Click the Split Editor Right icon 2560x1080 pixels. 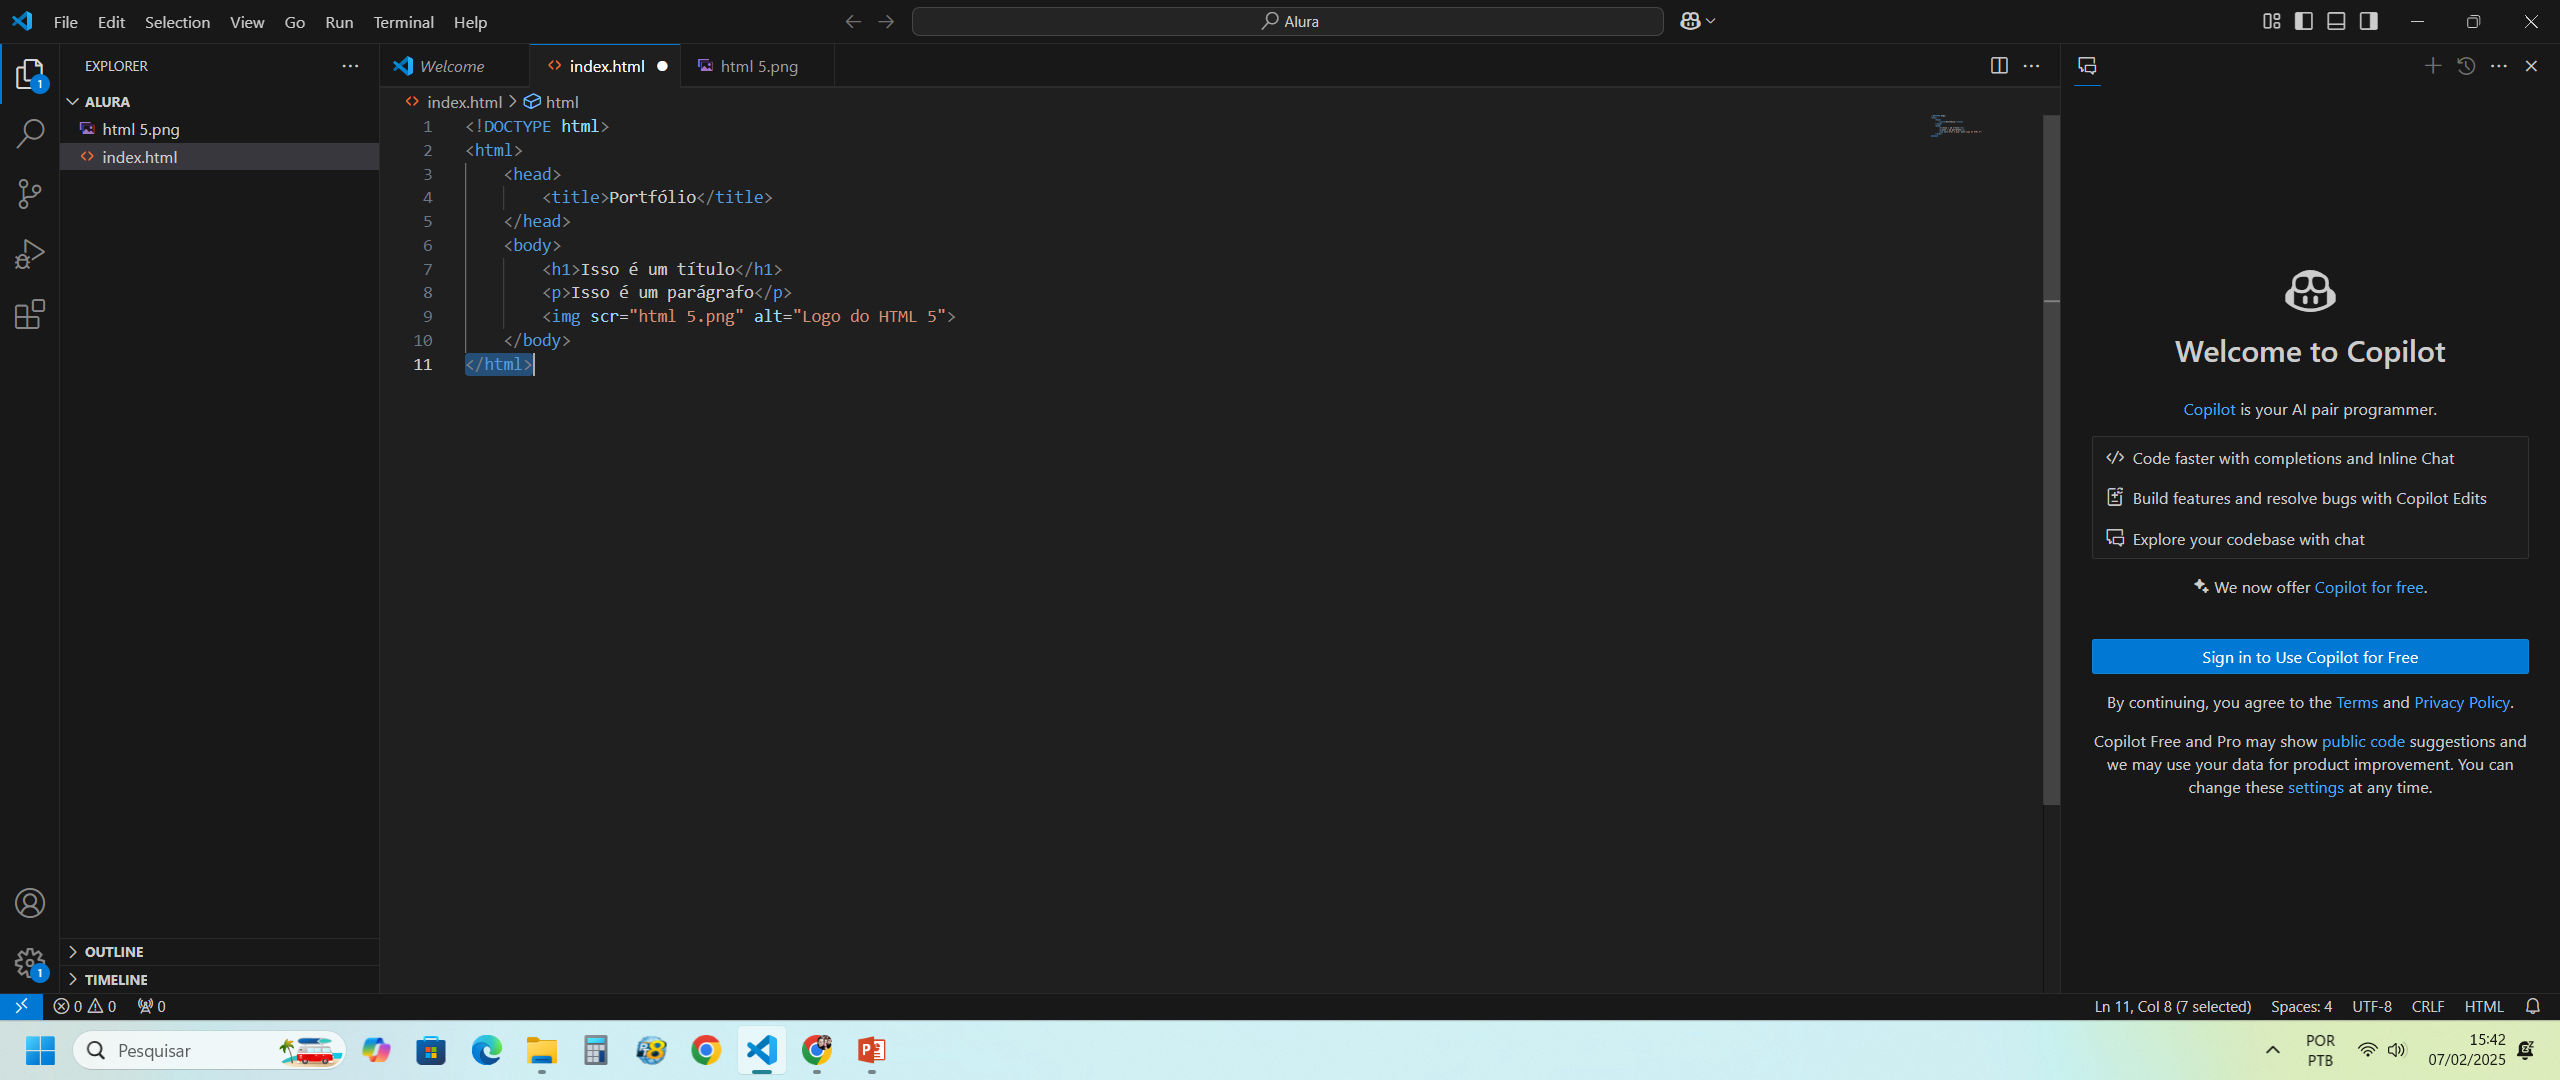1999,66
